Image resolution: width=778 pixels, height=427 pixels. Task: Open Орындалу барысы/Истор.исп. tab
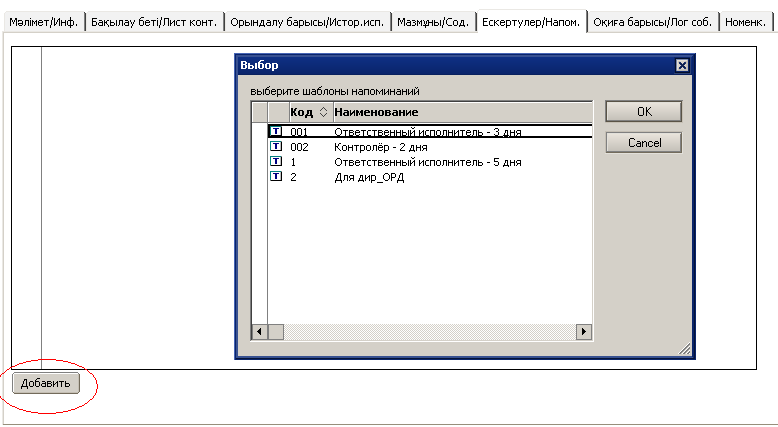(x=307, y=22)
